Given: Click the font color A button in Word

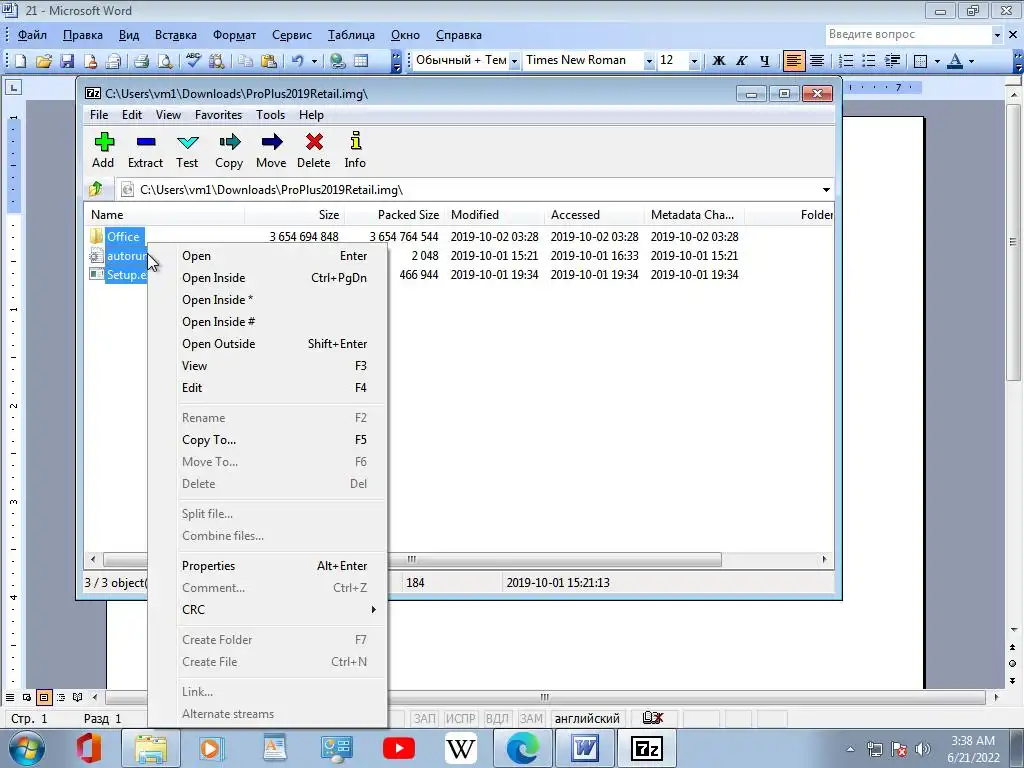Looking at the screenshot, I should [x=955, y=61].
